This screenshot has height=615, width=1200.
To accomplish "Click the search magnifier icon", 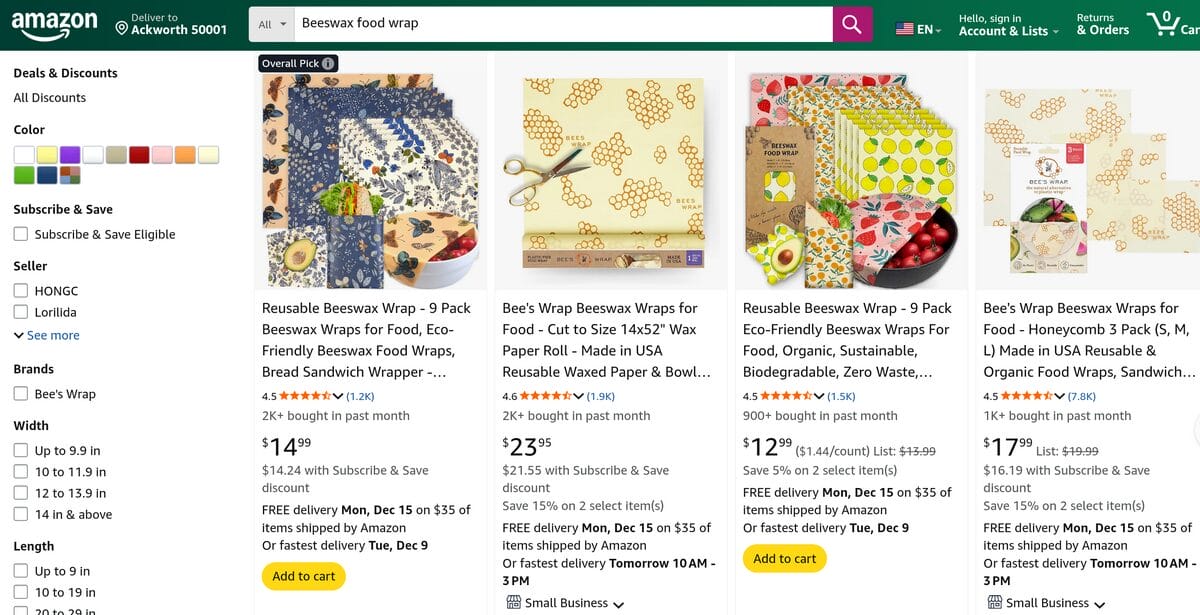I will pos(851,23).
